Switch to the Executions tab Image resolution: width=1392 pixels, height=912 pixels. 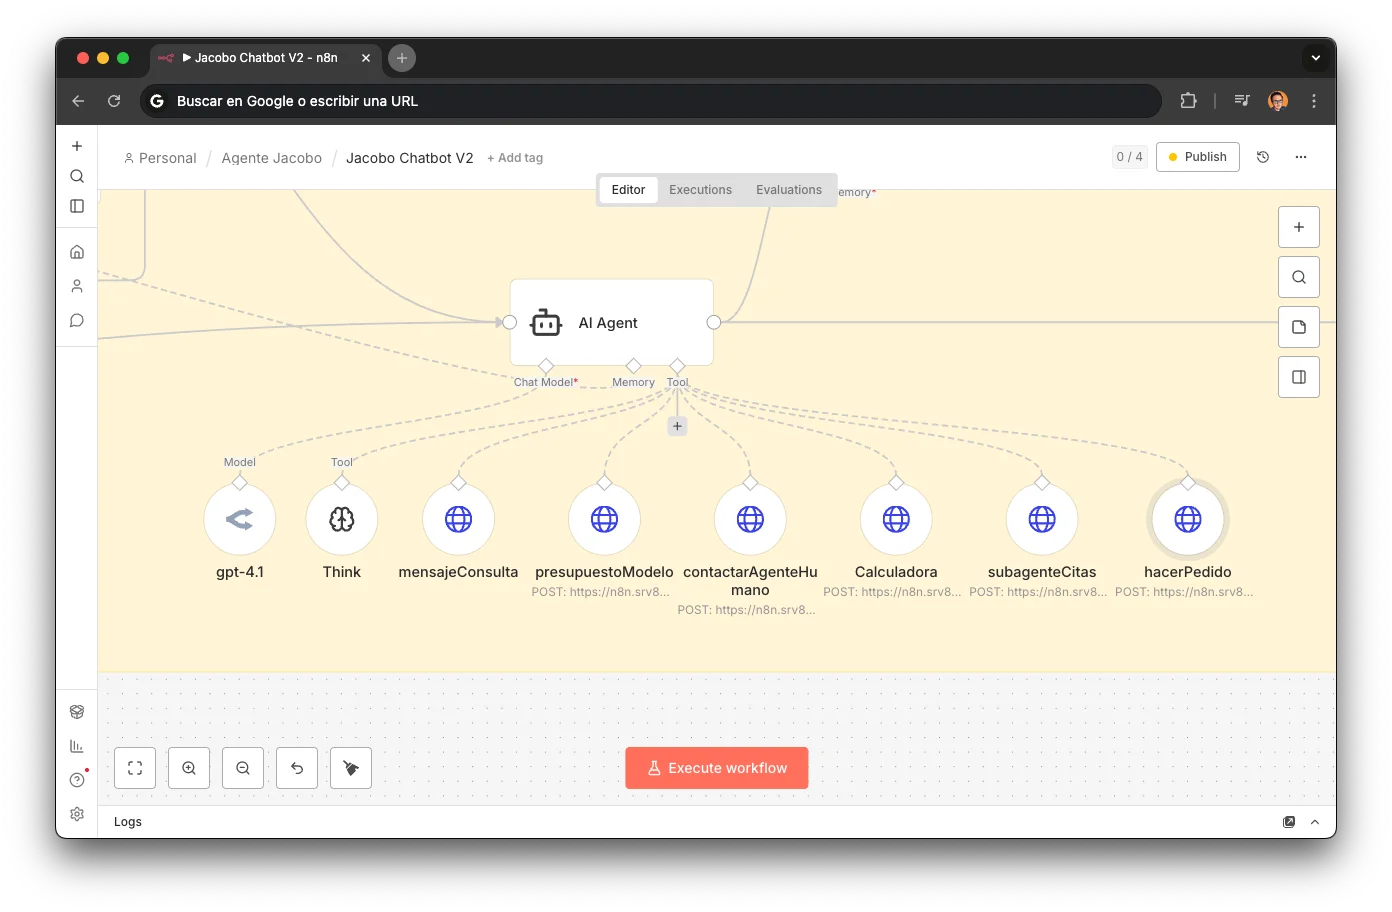coord(700,189)
